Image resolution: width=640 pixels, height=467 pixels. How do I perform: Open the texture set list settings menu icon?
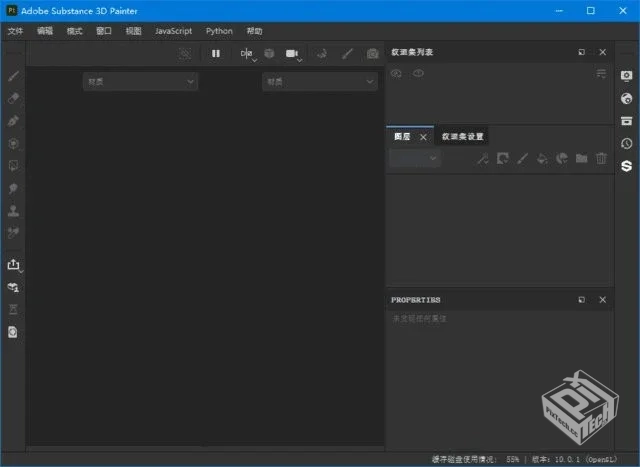pyautogui.click(x=601, y=73)
